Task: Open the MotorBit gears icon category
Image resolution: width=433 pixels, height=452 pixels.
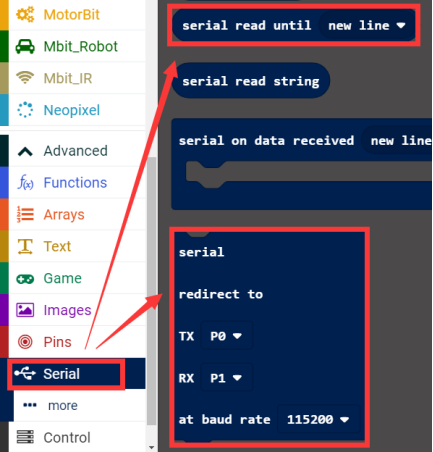Action: 25,15
